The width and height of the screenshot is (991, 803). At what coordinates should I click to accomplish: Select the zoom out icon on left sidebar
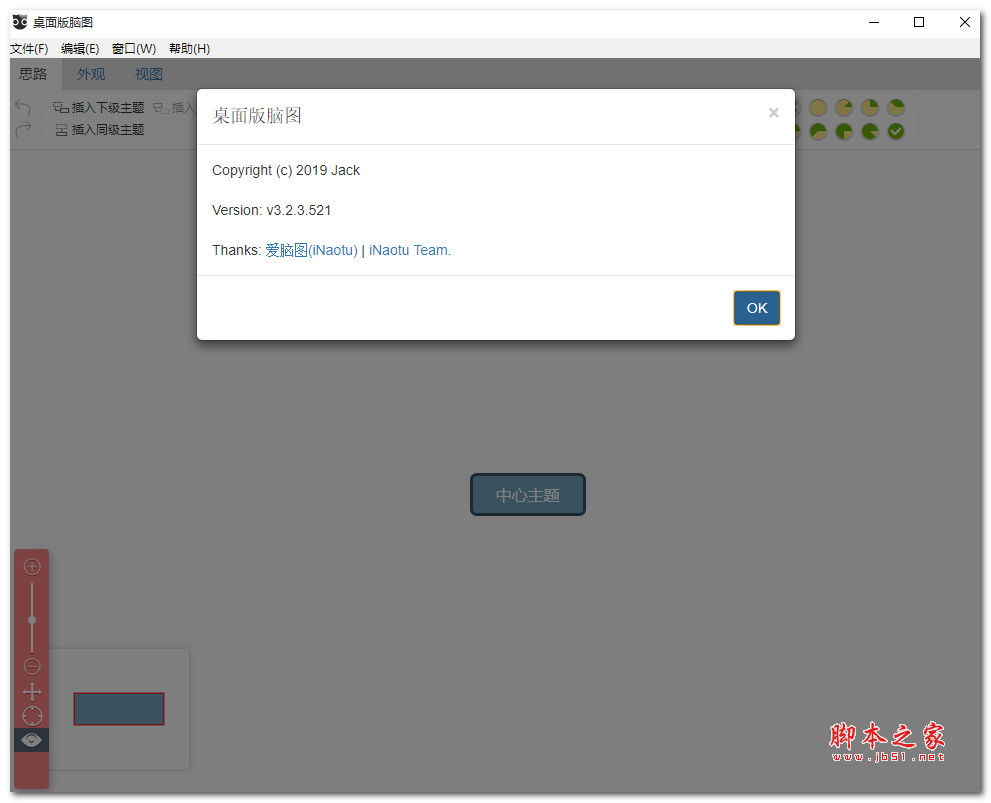pyautogui.click(x=31, y=665)
